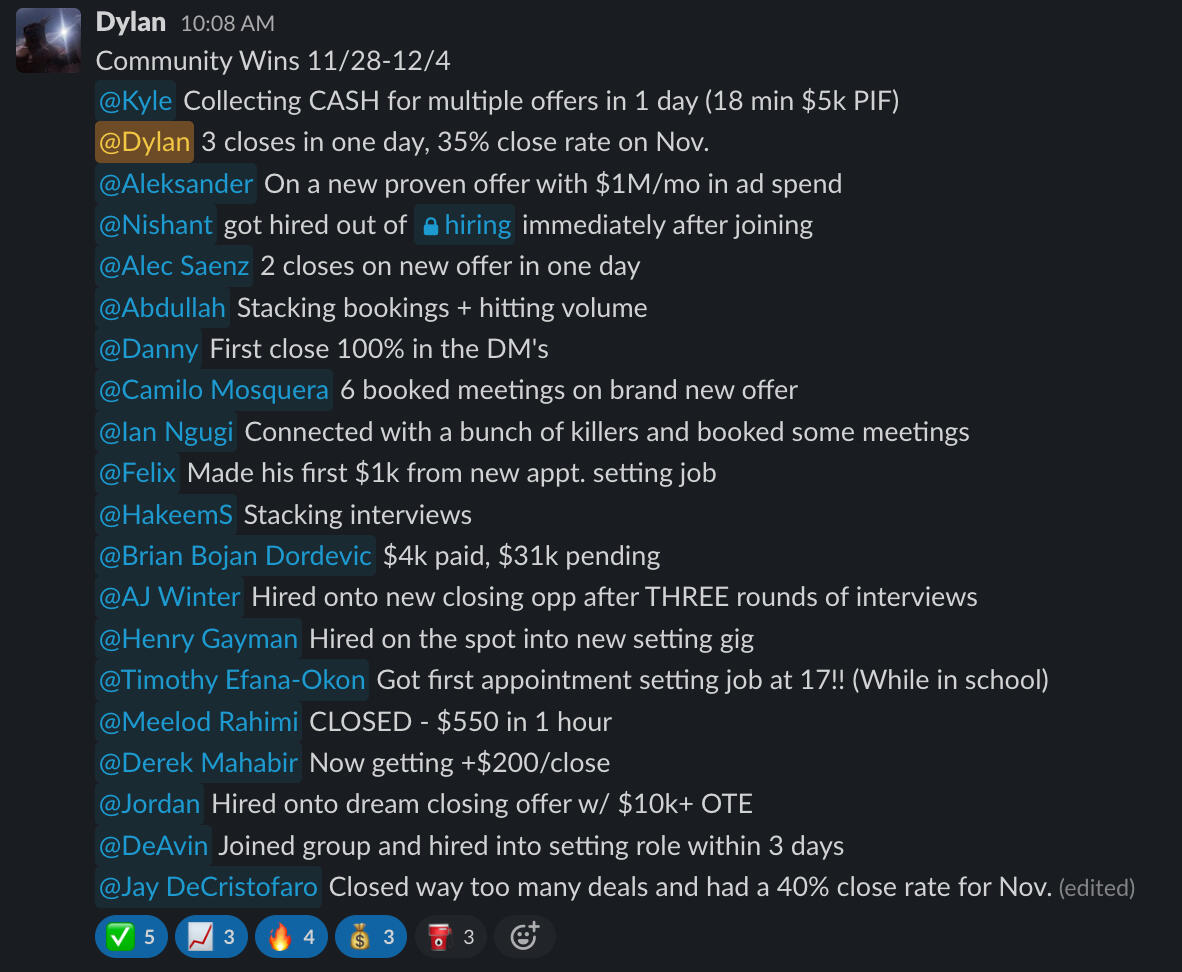Click Dylan's profile avatar
The image size is (1182, 972).
(48, 40)
